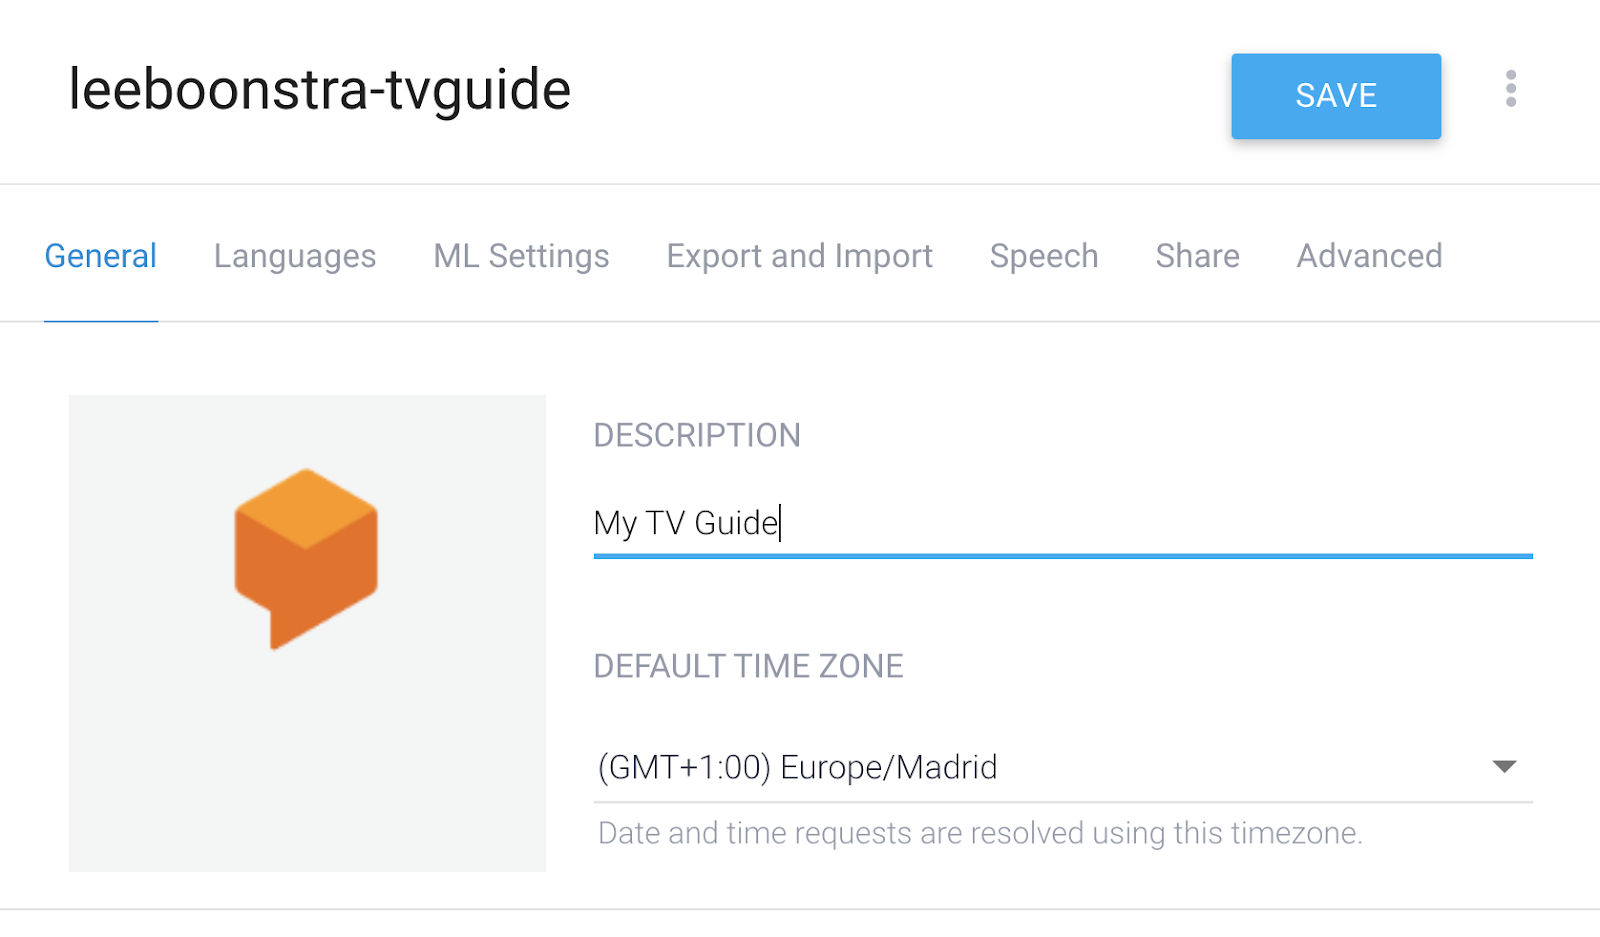Click the DESCRIPTION field label
The height and width of the screenshot is (937, 1600).
pos(697,435)
